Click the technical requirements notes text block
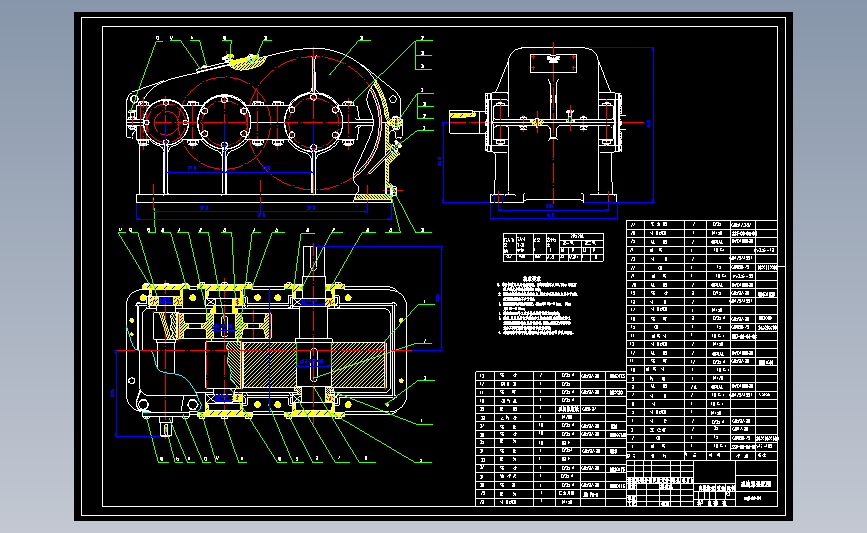Viewport: 867px width, 533px height. 537,306
